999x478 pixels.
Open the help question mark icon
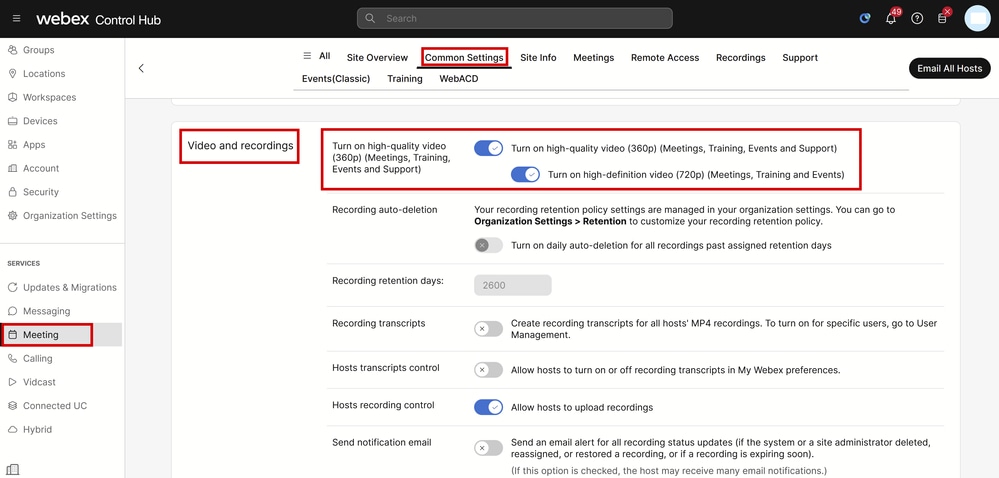(917, 18)
